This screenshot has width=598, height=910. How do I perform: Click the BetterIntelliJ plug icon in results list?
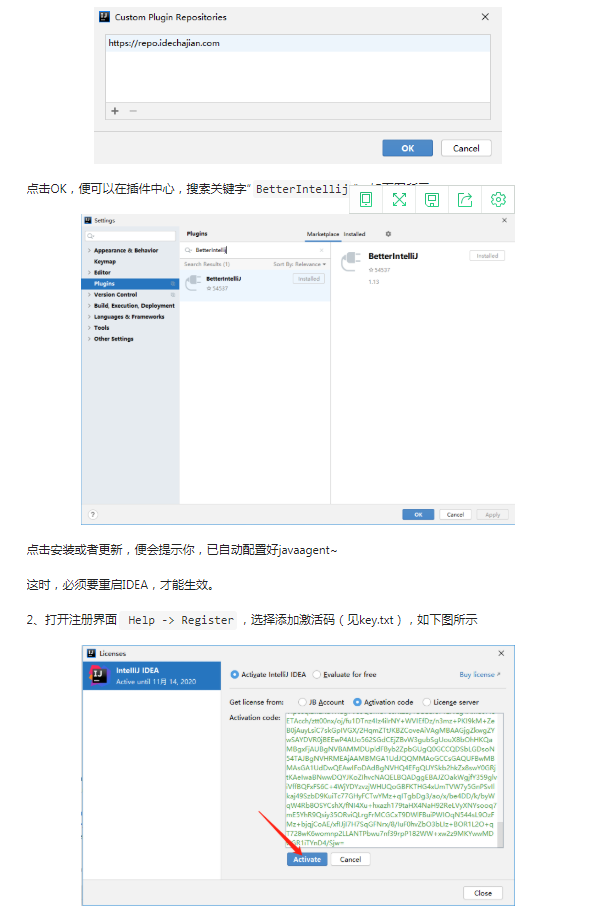coord(193,283)
